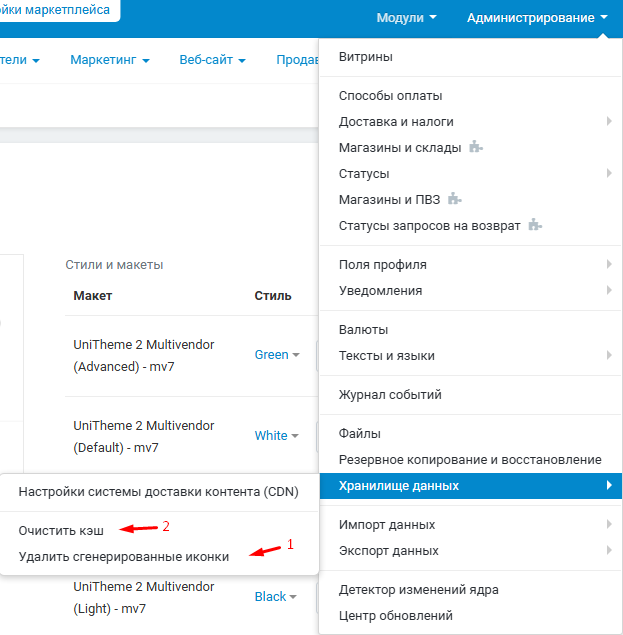
Task: Choose Удалить сгенерированные иконки
Action: tap(124, 556)
